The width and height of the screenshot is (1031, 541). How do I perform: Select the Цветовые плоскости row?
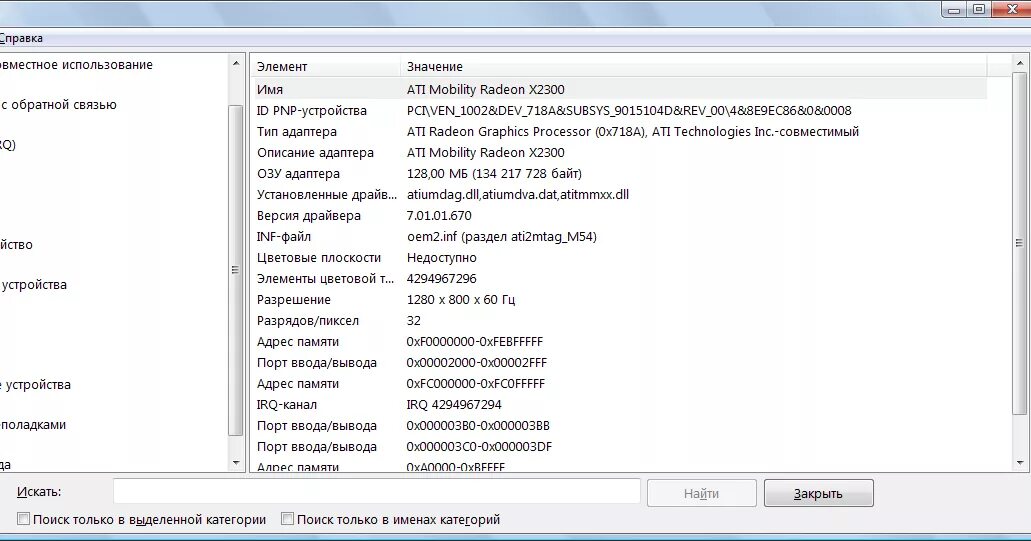click(620, 258)
